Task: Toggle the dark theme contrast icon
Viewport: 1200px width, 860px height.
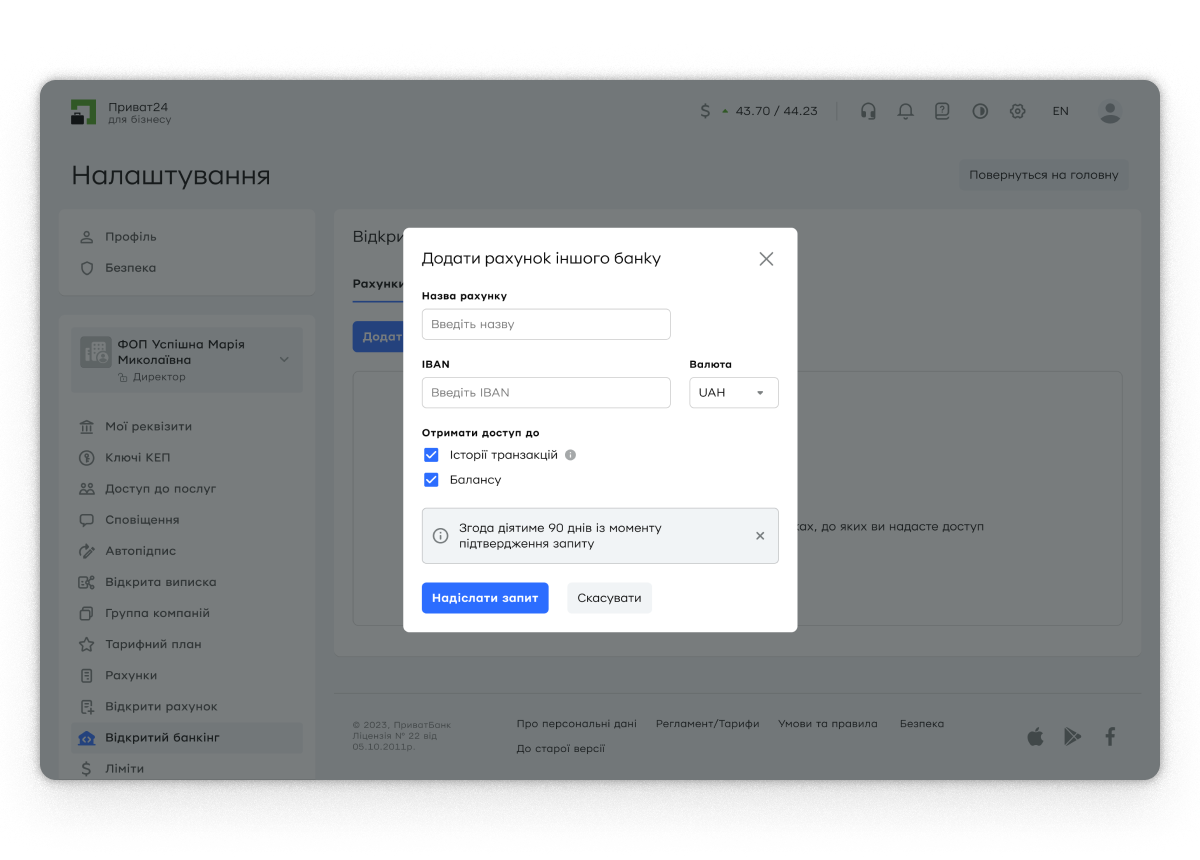Action: click(980, 111)
